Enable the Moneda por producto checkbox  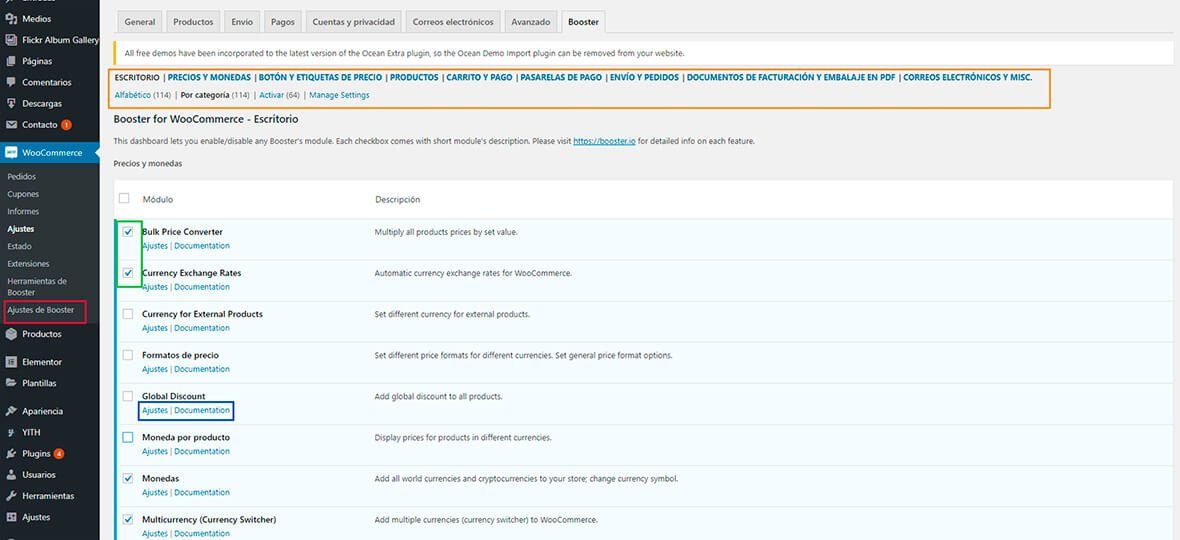(x=128, y=437)
